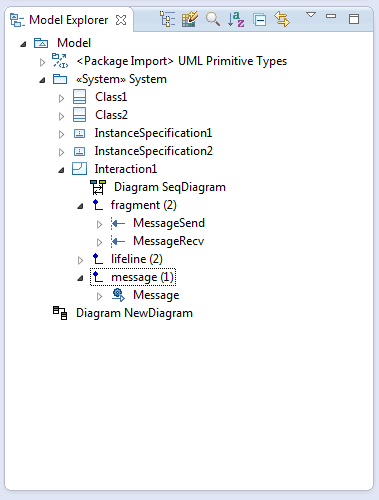
Task: Select the Model tree label
Action: tap(74, 43)
